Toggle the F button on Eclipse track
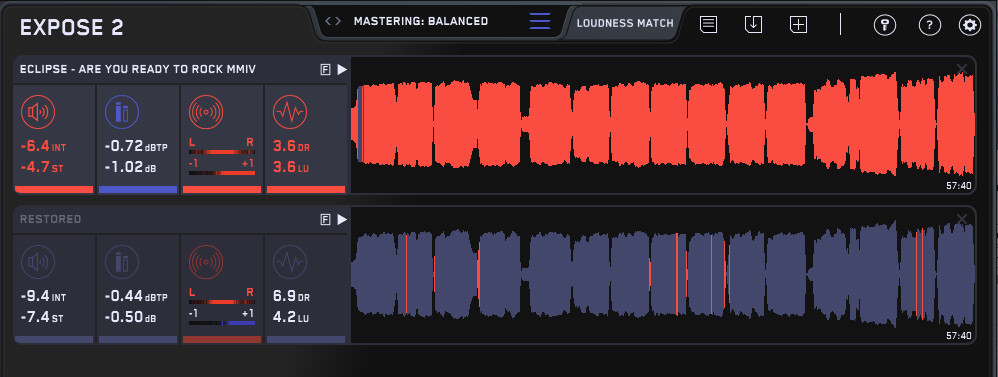This screenshot has width=998, height=377. (x=325, y=69)
